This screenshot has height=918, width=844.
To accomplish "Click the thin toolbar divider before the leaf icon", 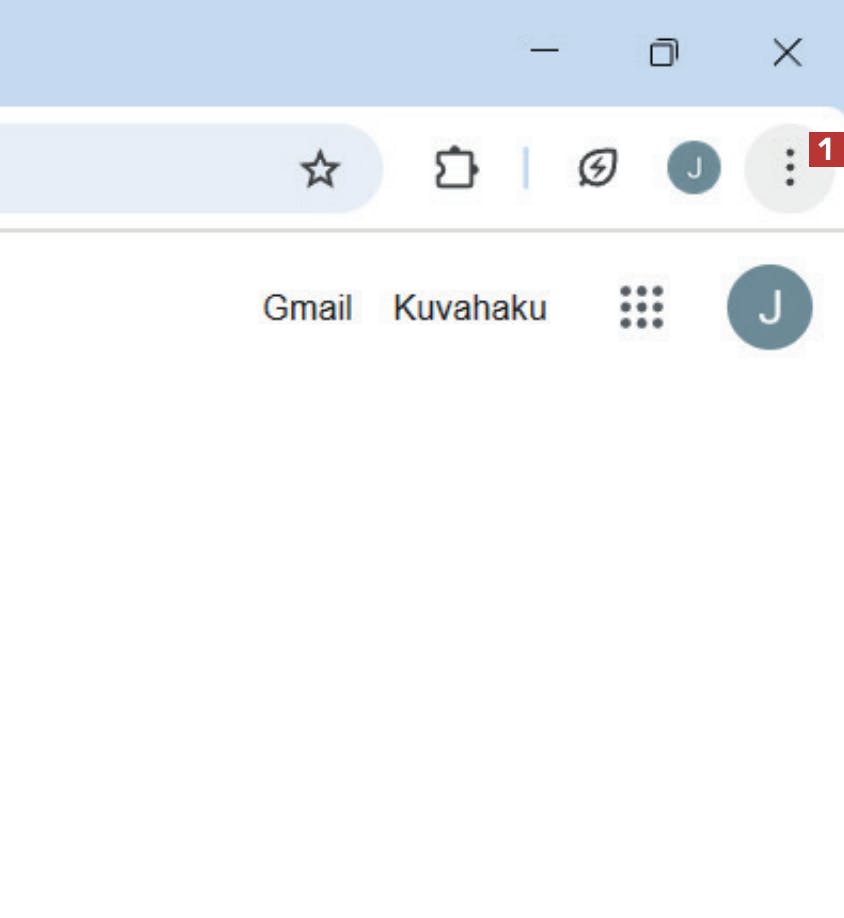I will 526,168.
